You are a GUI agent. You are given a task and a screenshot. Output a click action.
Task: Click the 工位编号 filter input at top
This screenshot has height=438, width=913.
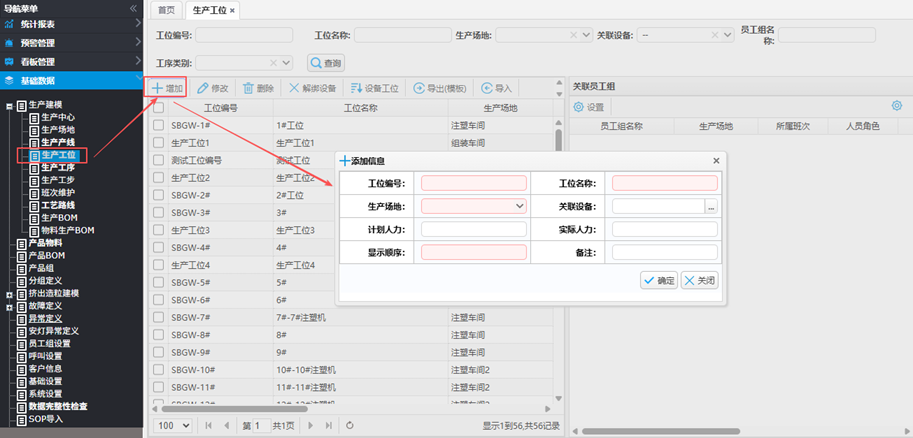[x=244, y=36]
